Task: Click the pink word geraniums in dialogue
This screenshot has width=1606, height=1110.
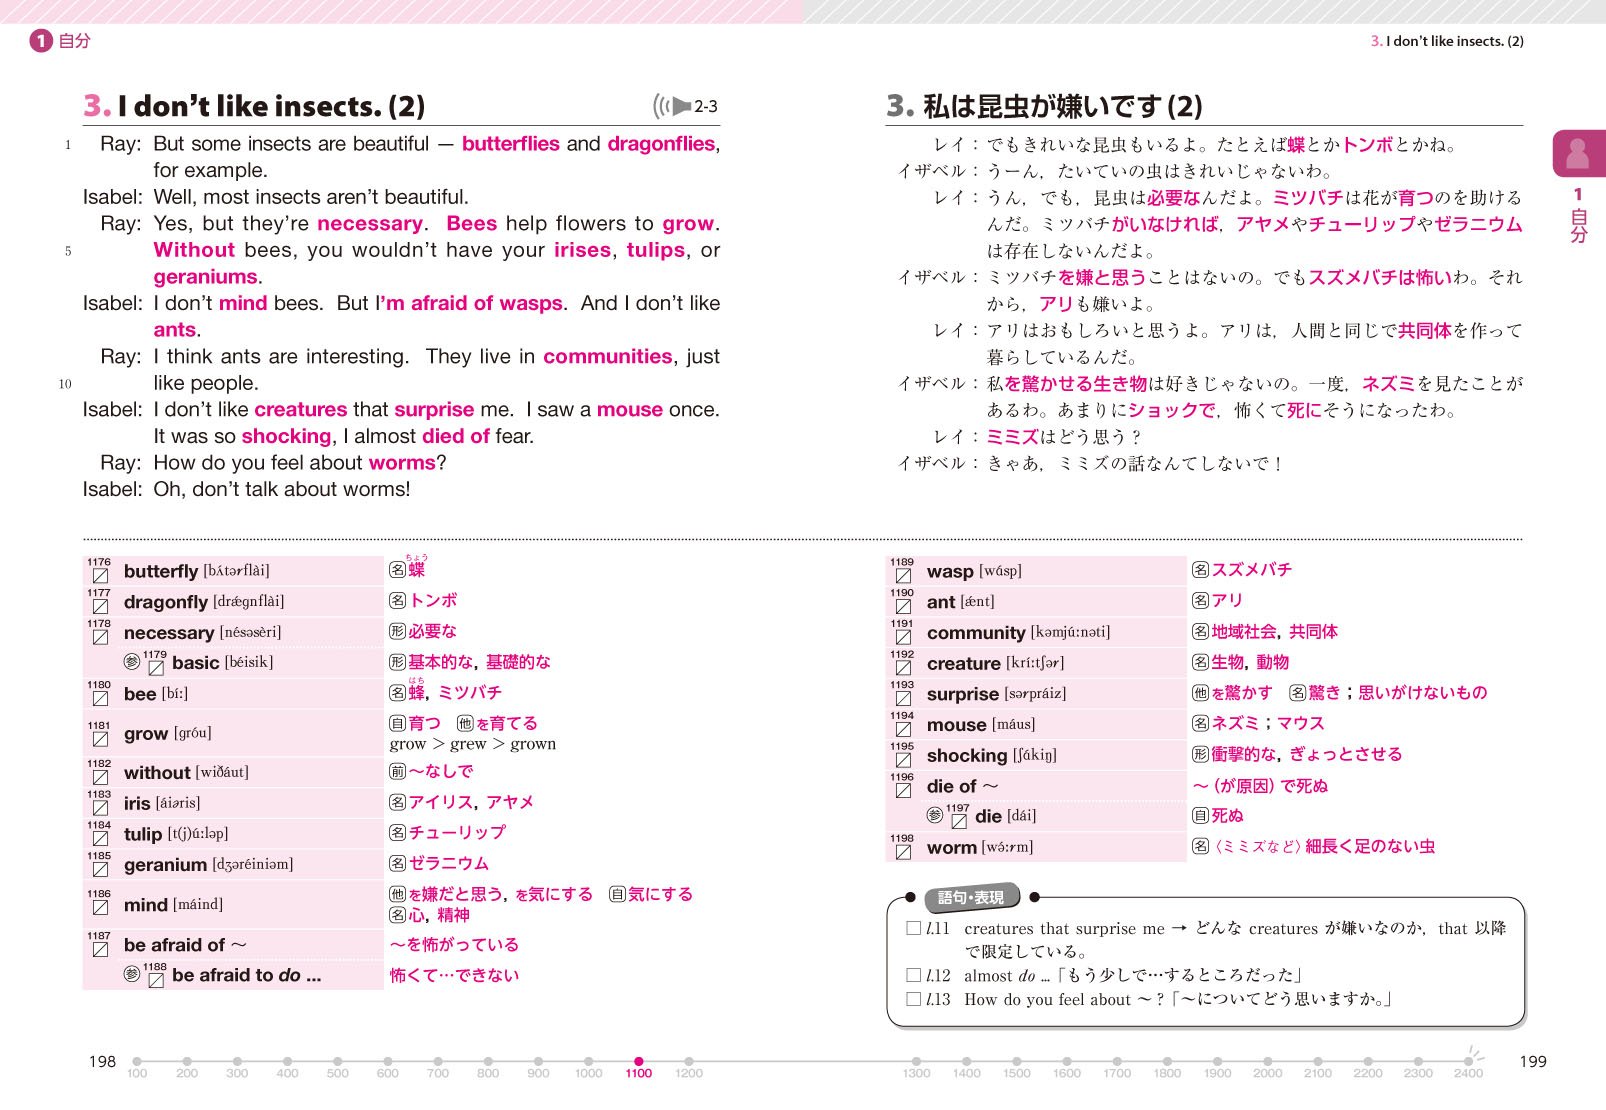Action: click(206, 277)
